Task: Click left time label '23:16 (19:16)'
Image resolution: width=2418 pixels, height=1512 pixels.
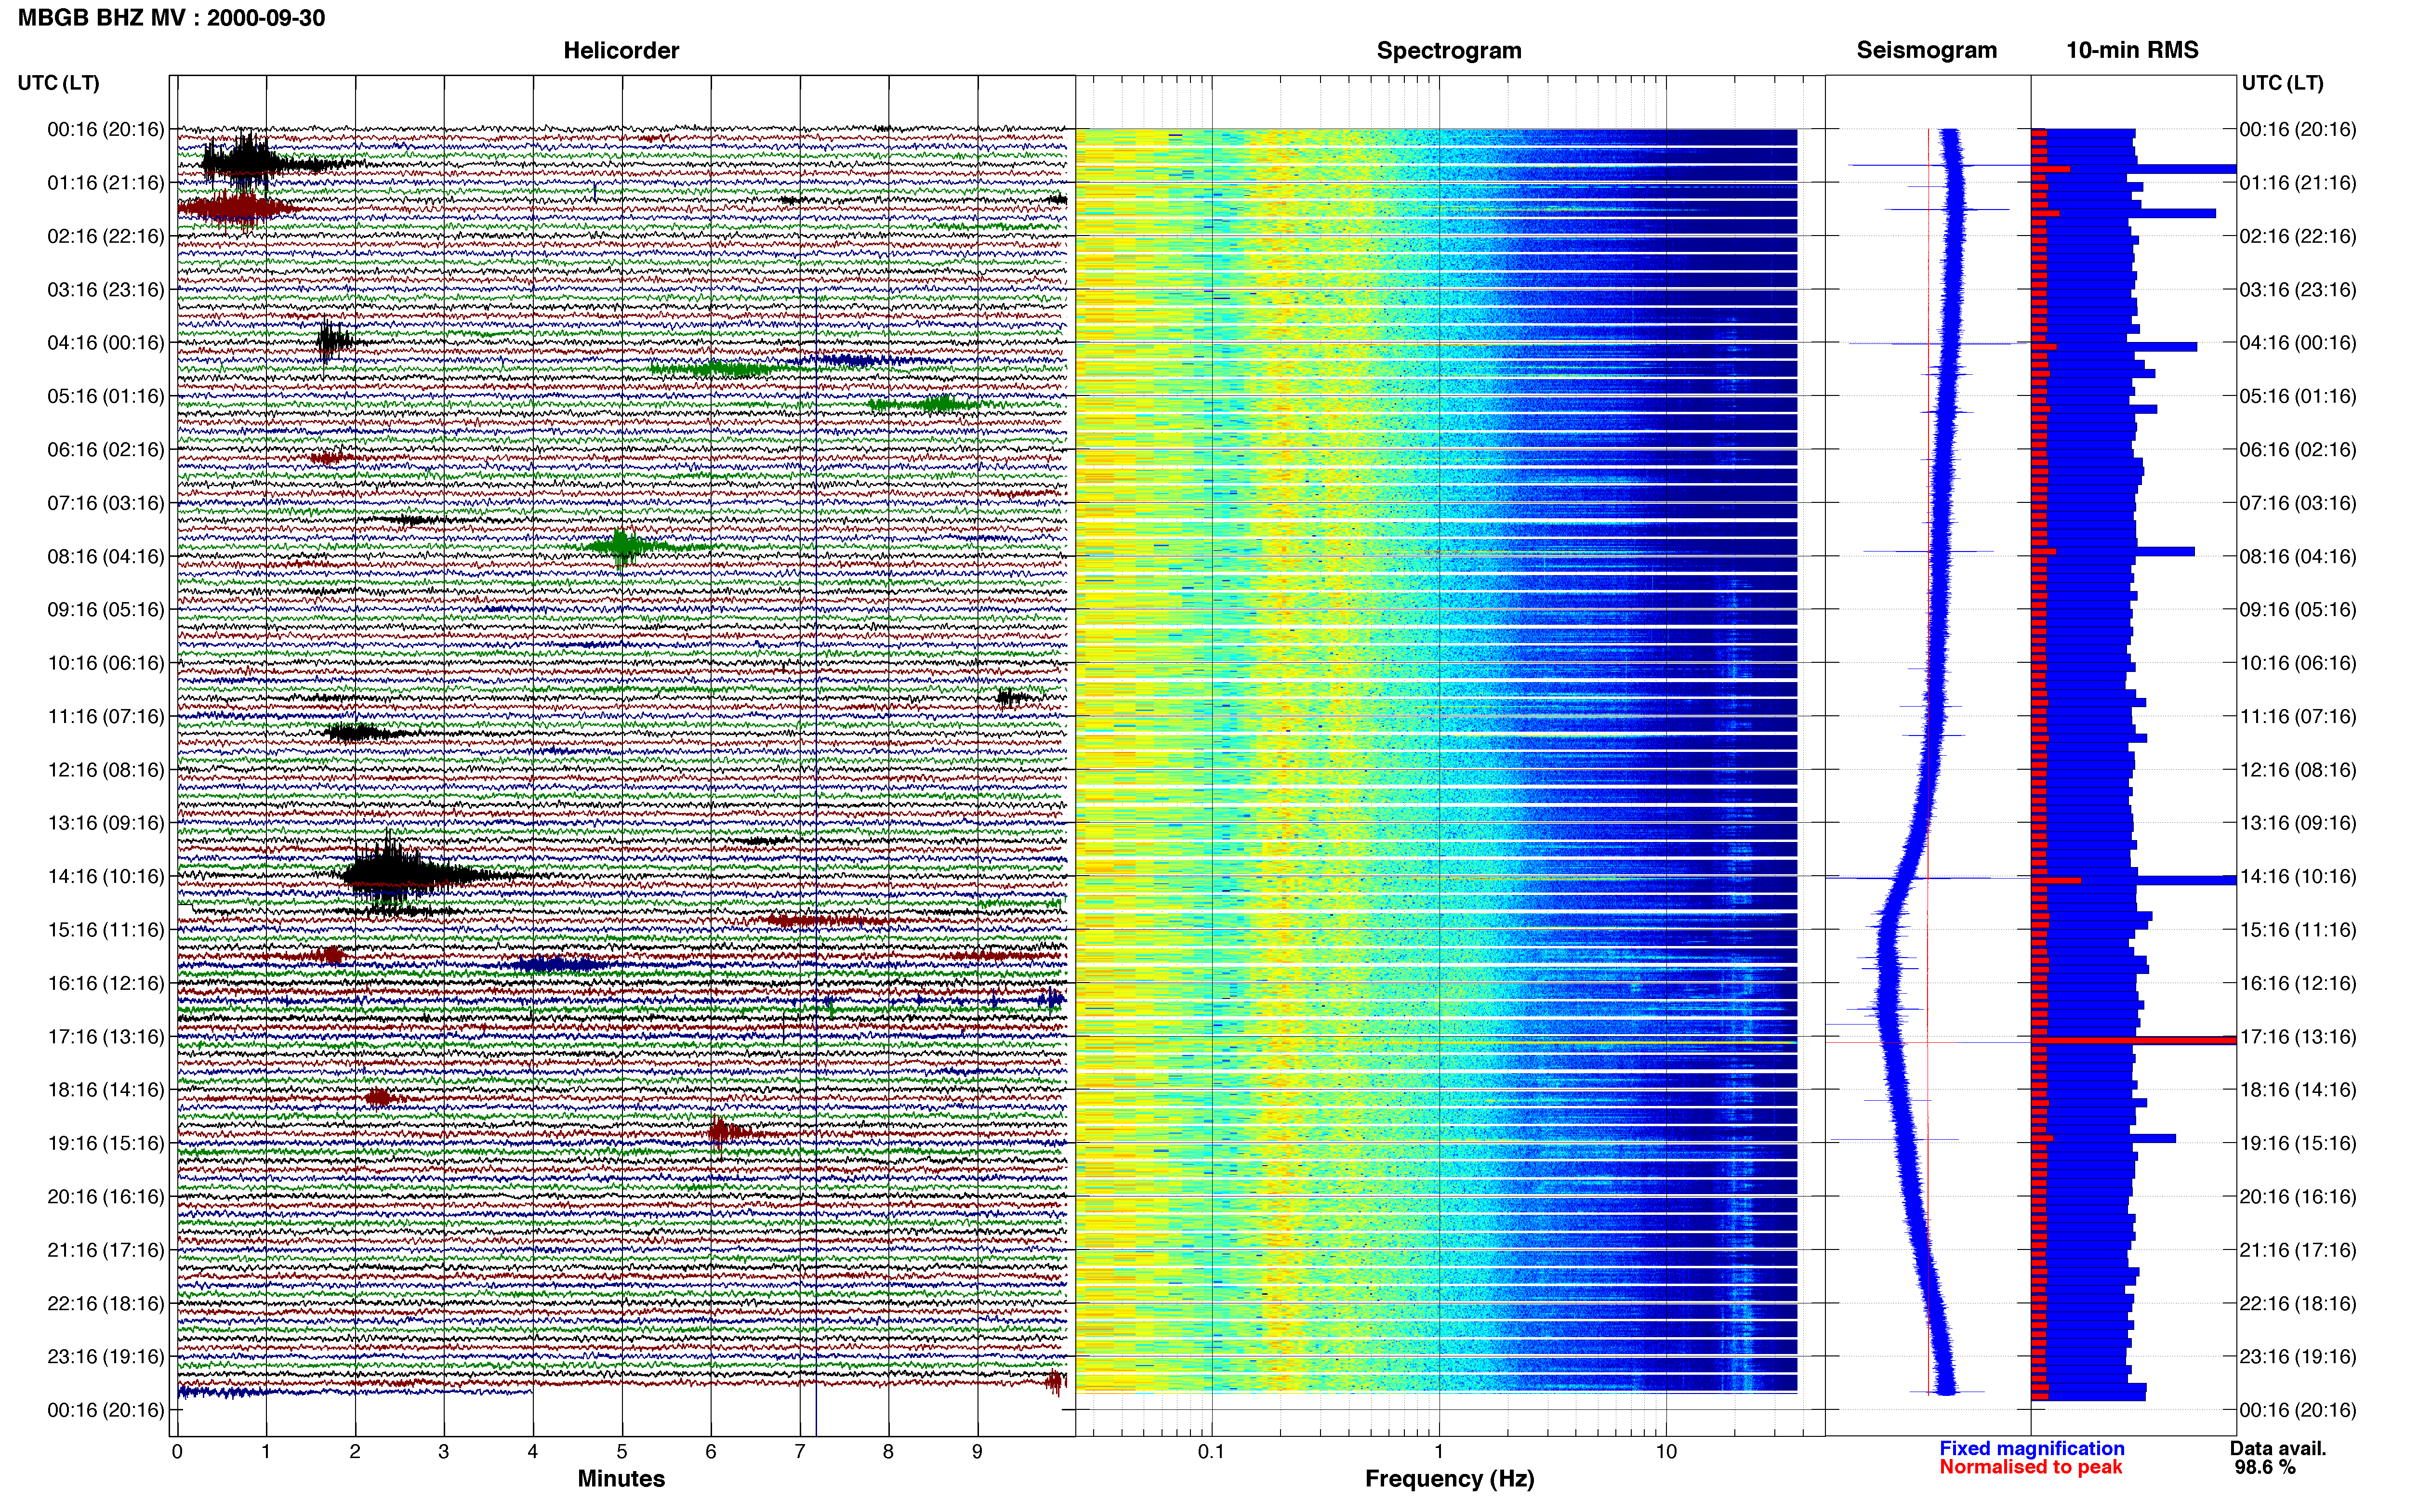Action: point(106,1357)
